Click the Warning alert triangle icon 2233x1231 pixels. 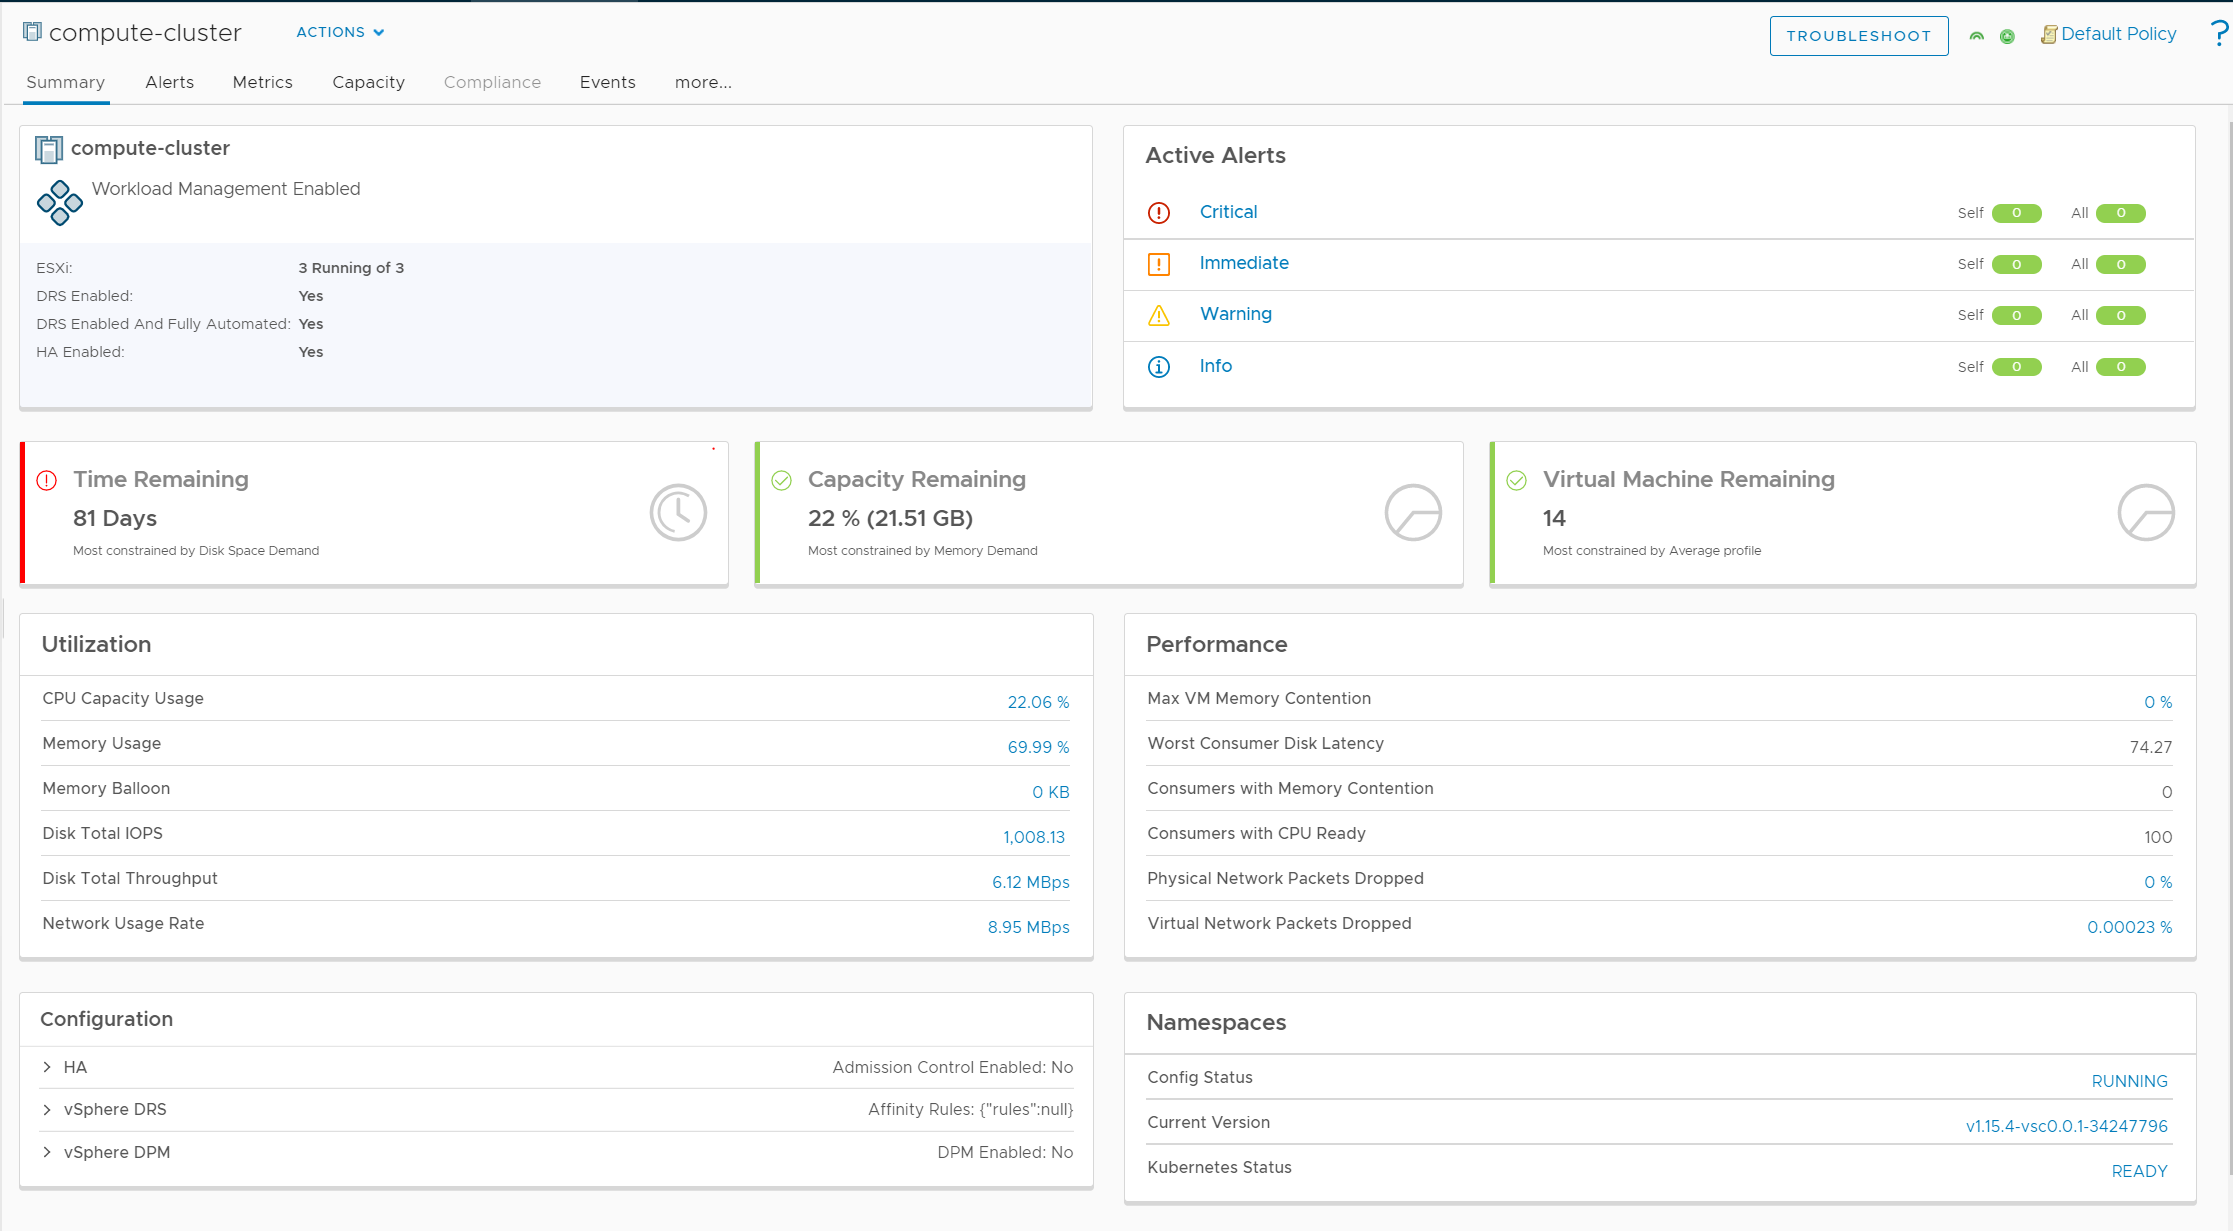click(1160, 314)
